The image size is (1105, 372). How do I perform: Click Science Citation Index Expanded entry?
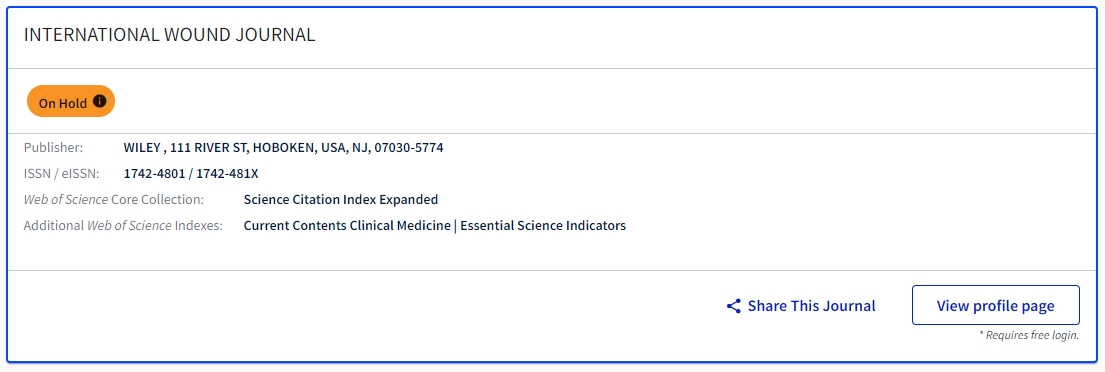pos(340,199)
